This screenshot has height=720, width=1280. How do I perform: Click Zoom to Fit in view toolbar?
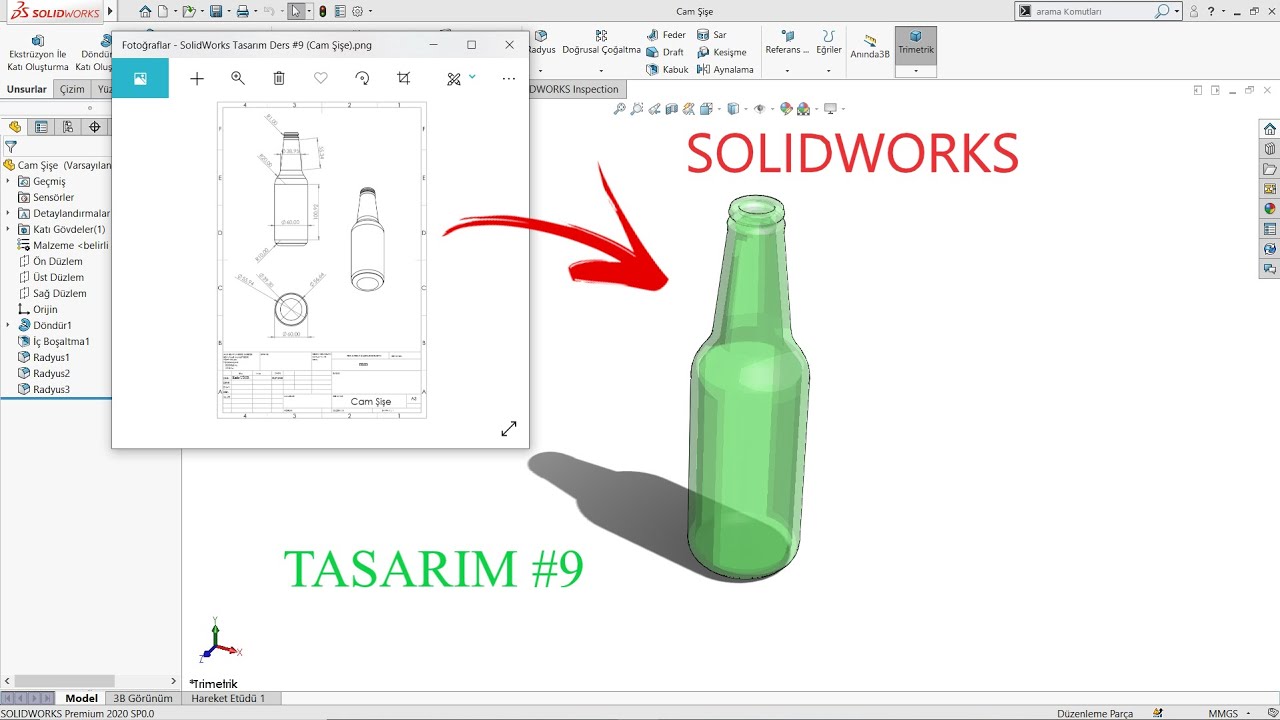pos(620,109)
